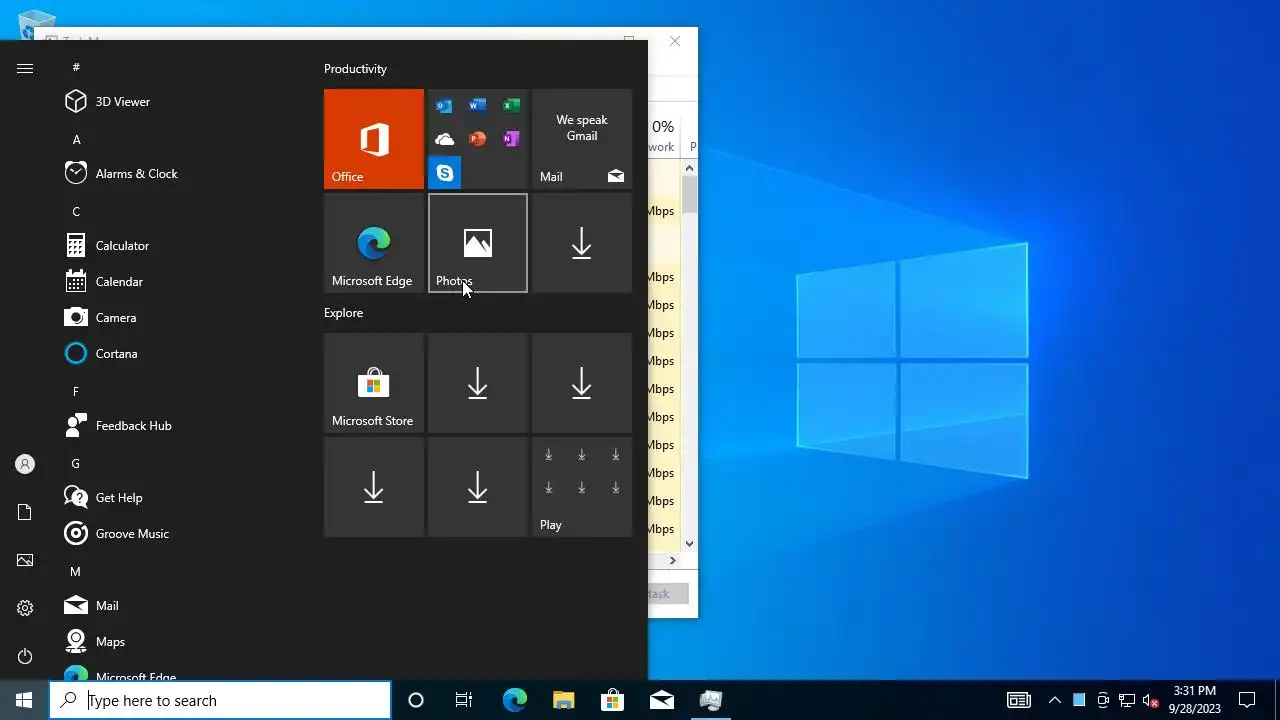Click download tile right of Photos

582,243
